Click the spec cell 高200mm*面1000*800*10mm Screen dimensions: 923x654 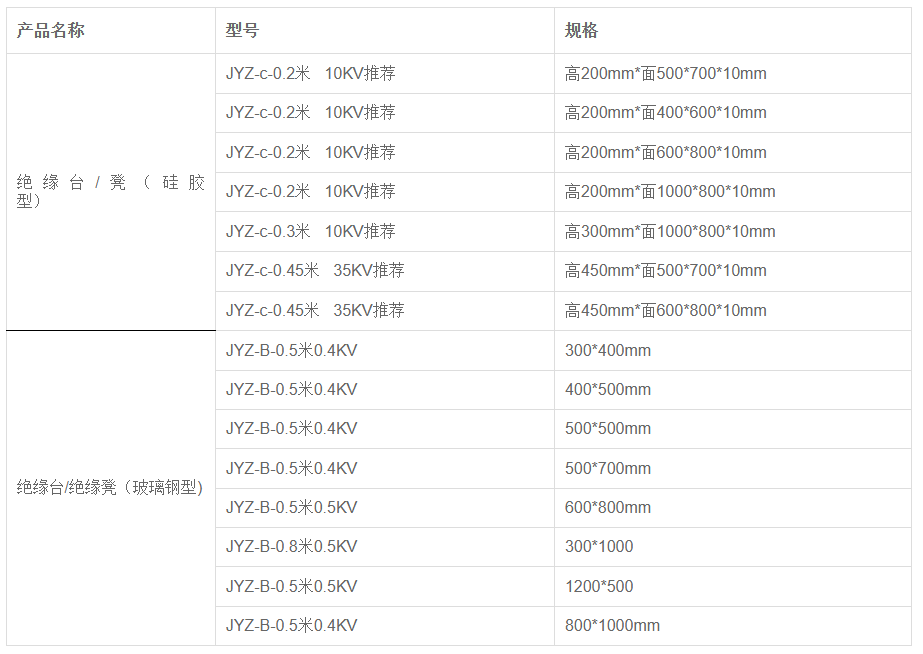pyautogui.click(x=733, y=192)
